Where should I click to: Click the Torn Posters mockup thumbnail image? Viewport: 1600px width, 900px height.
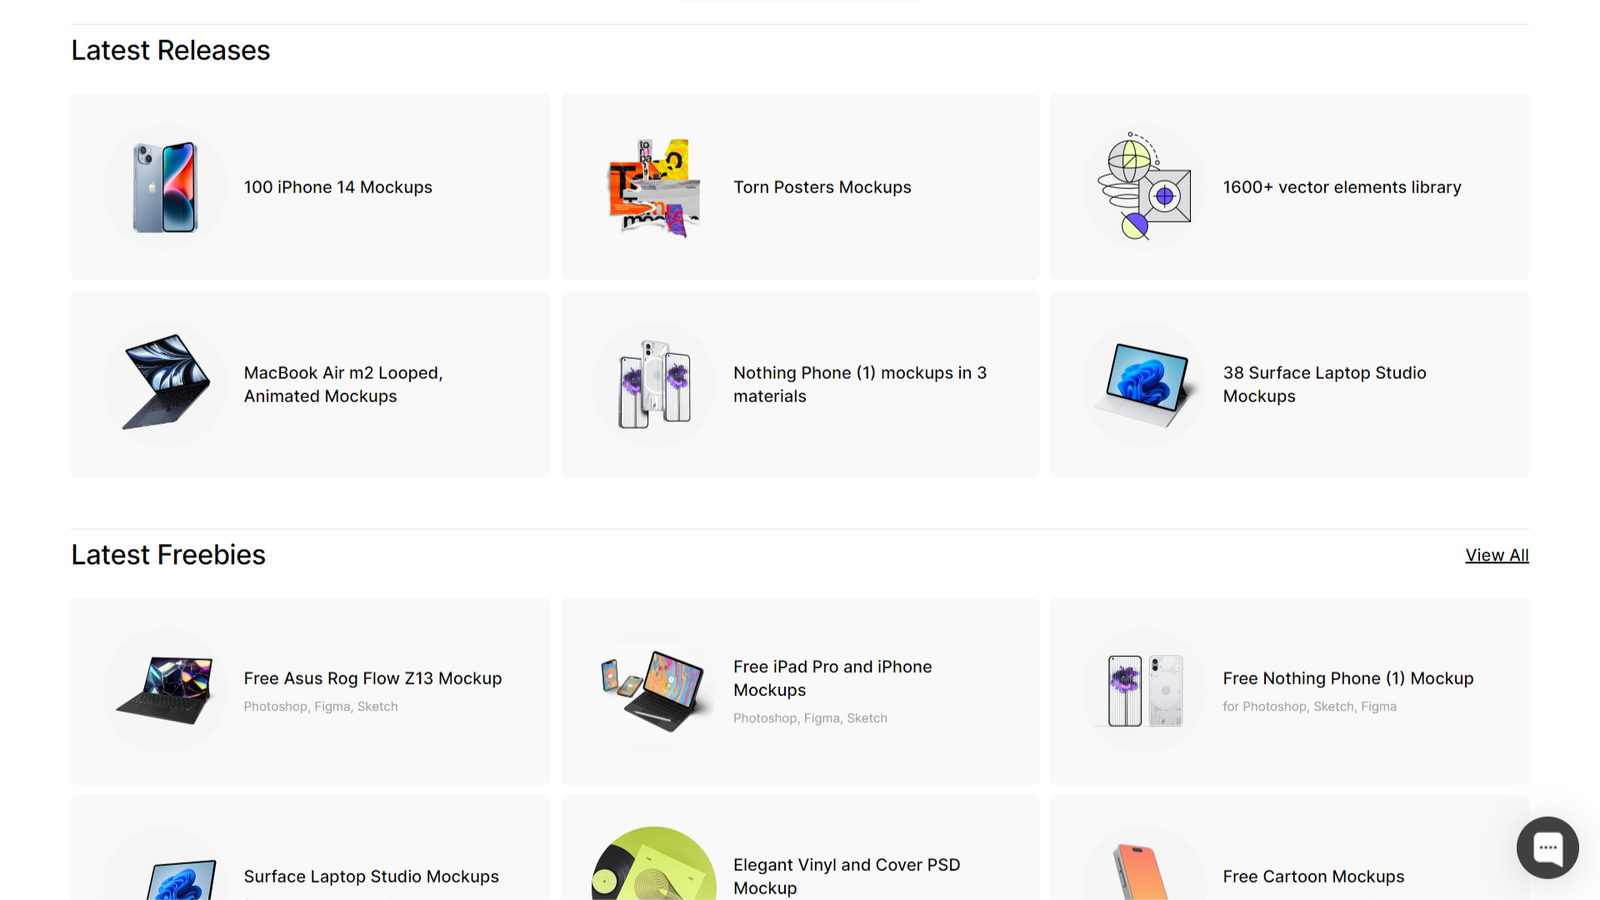click(654, 187)
